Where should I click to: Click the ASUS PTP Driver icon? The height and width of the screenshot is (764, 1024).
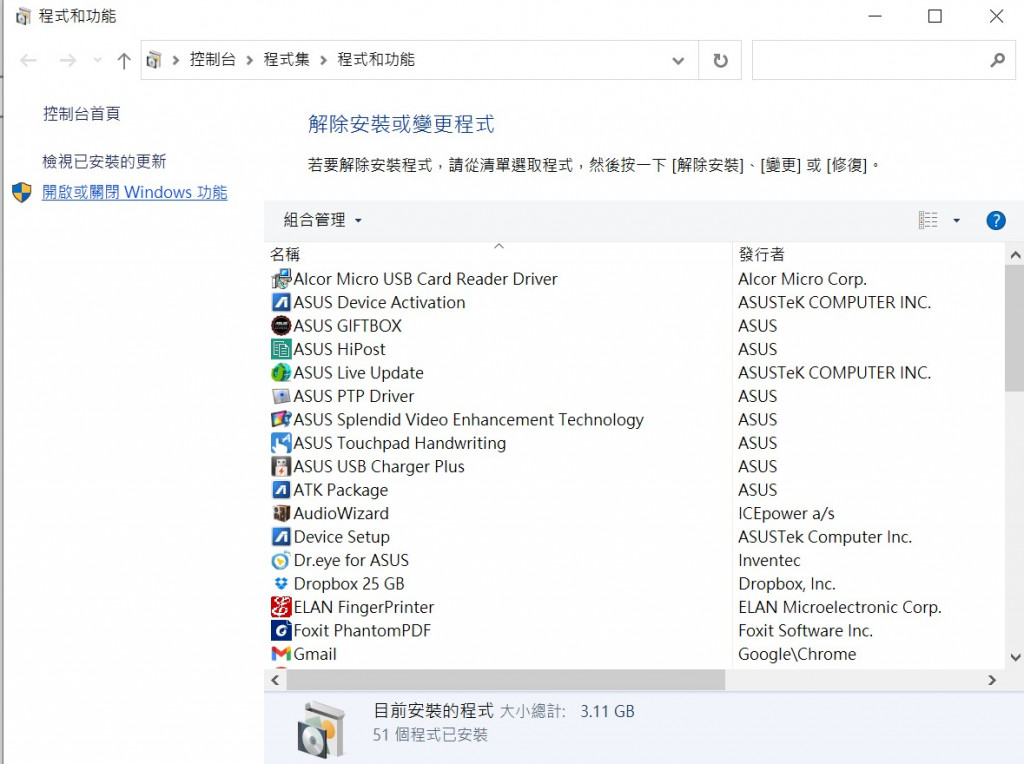coord(281,396)
